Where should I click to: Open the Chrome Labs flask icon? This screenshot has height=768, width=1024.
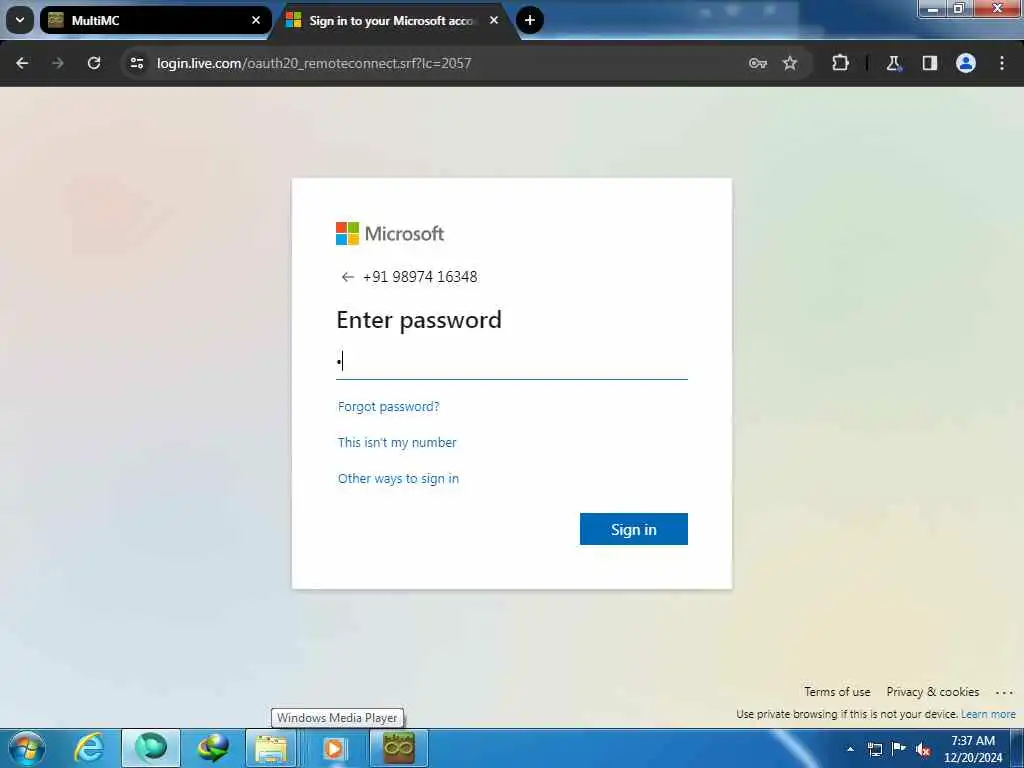(x=893, y=63)
